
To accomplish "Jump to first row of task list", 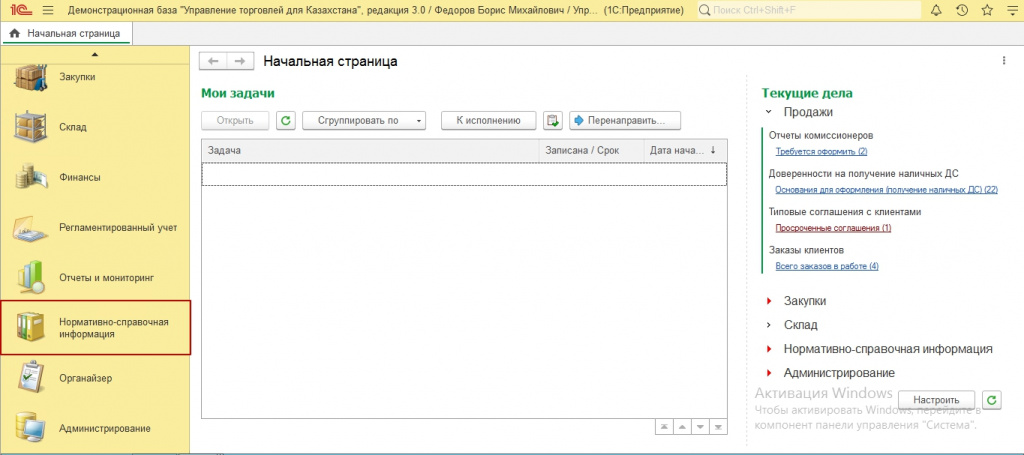I will coord(664,427).
